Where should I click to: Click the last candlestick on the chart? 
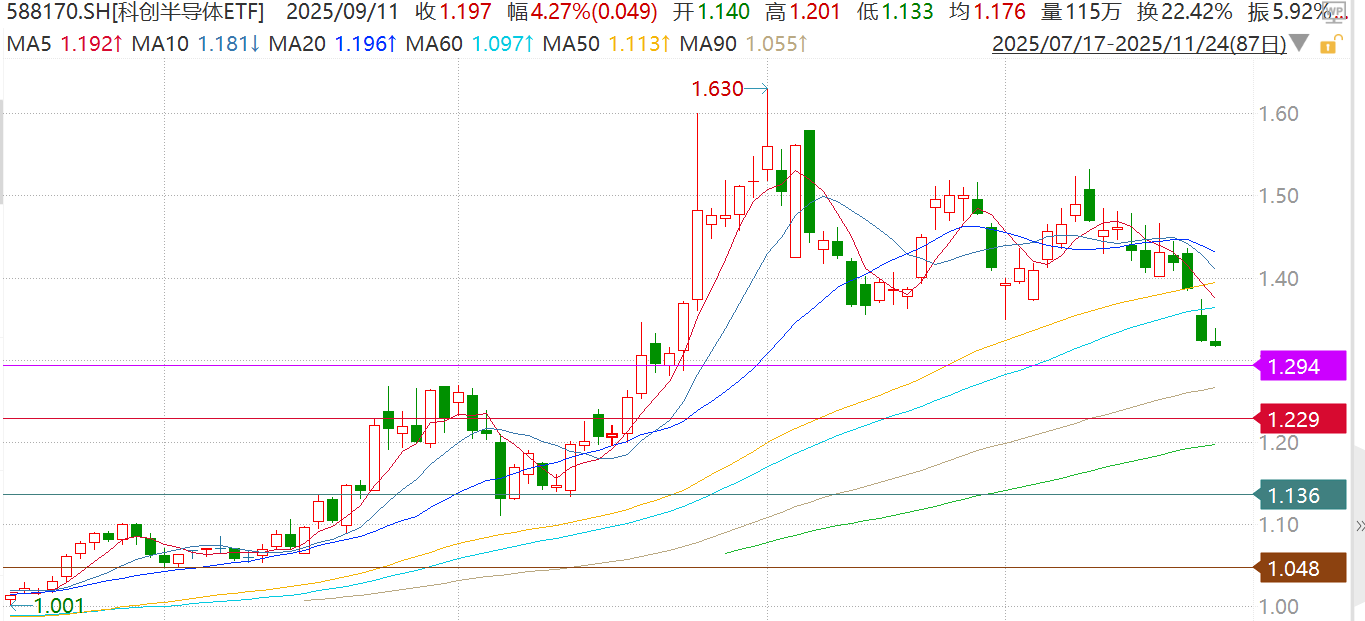point(1216,343)
